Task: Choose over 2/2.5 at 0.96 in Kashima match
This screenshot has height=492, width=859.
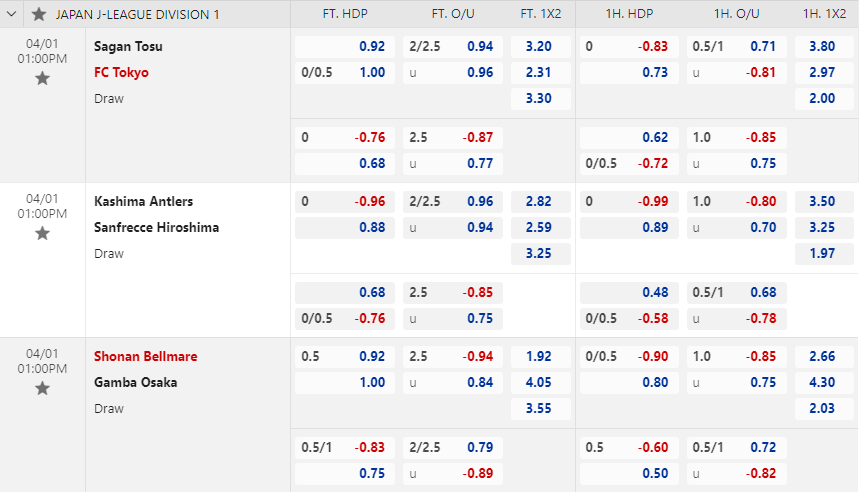Action: pos(453,202)
